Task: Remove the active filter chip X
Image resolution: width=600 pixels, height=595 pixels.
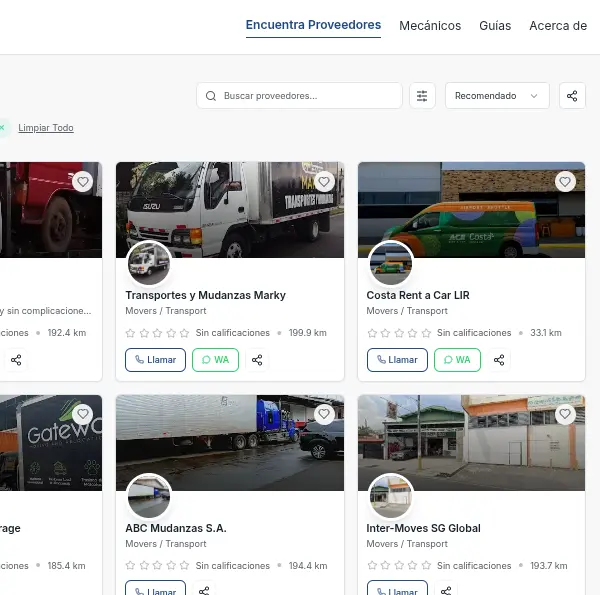Action: tap(2, 128)
